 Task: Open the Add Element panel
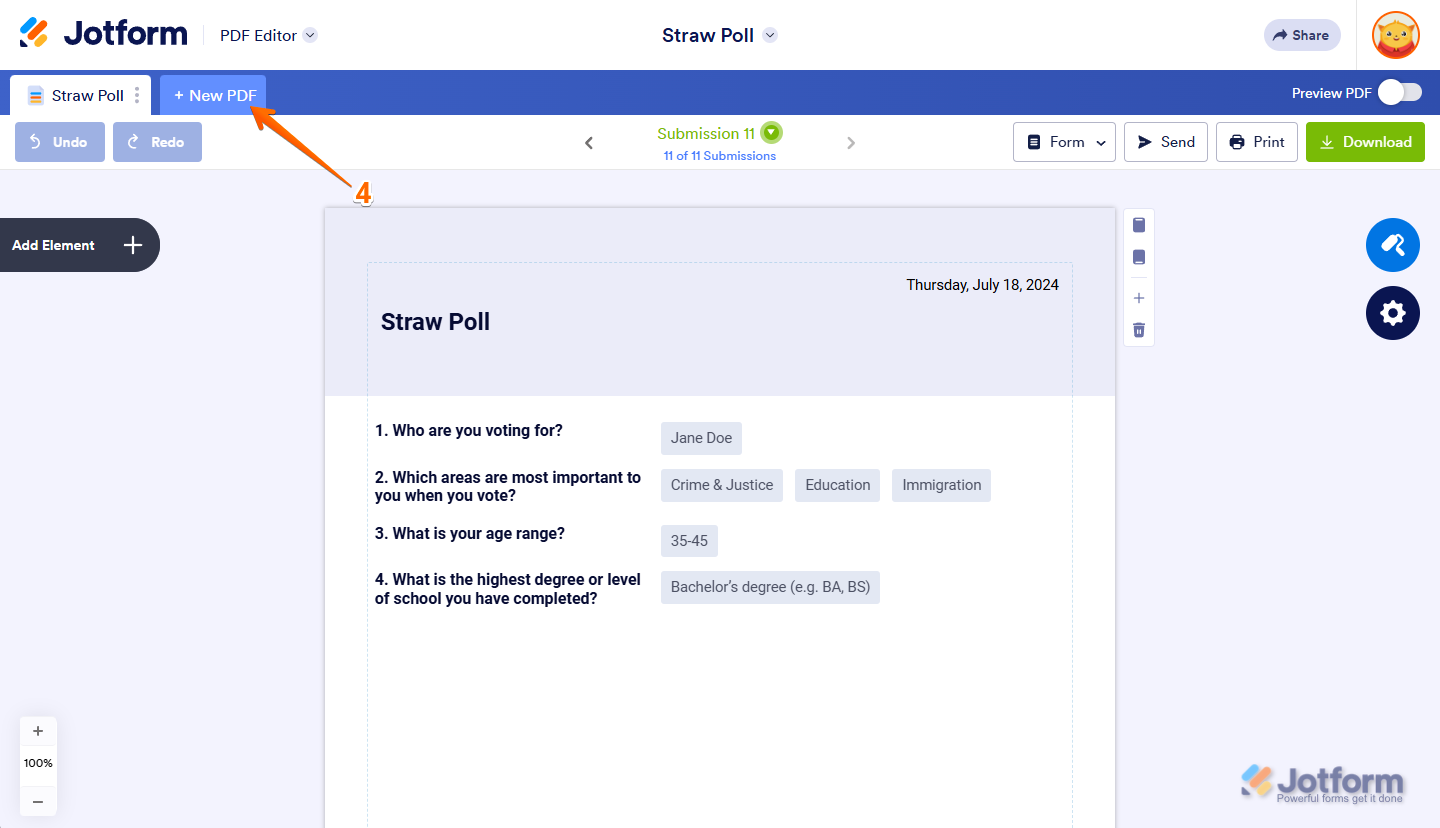pyautogui.click(x=78, y=245)
